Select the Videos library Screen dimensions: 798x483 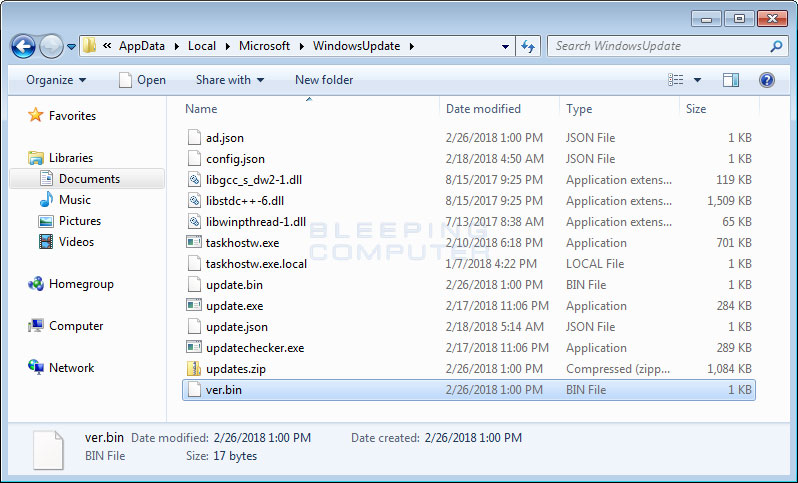(67, 242)
